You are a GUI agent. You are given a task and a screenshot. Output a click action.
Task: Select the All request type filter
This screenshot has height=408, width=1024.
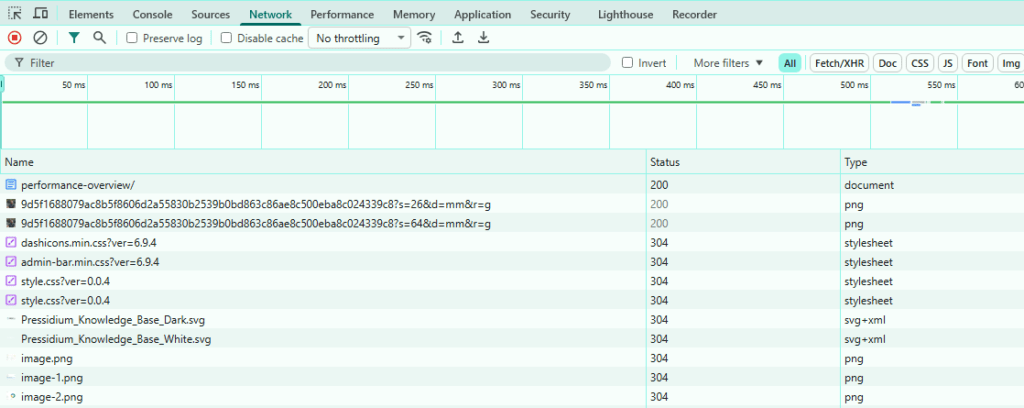[x=790, y=63]
